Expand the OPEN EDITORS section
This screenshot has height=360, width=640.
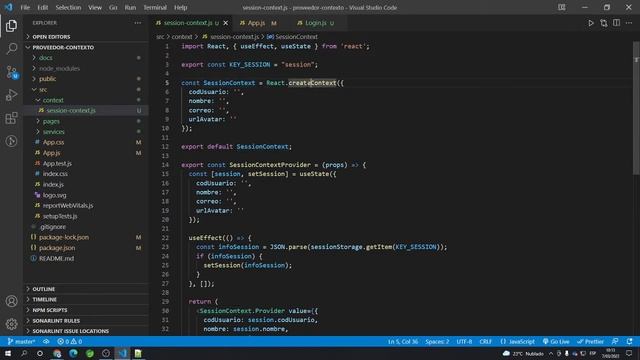(86, 37)
